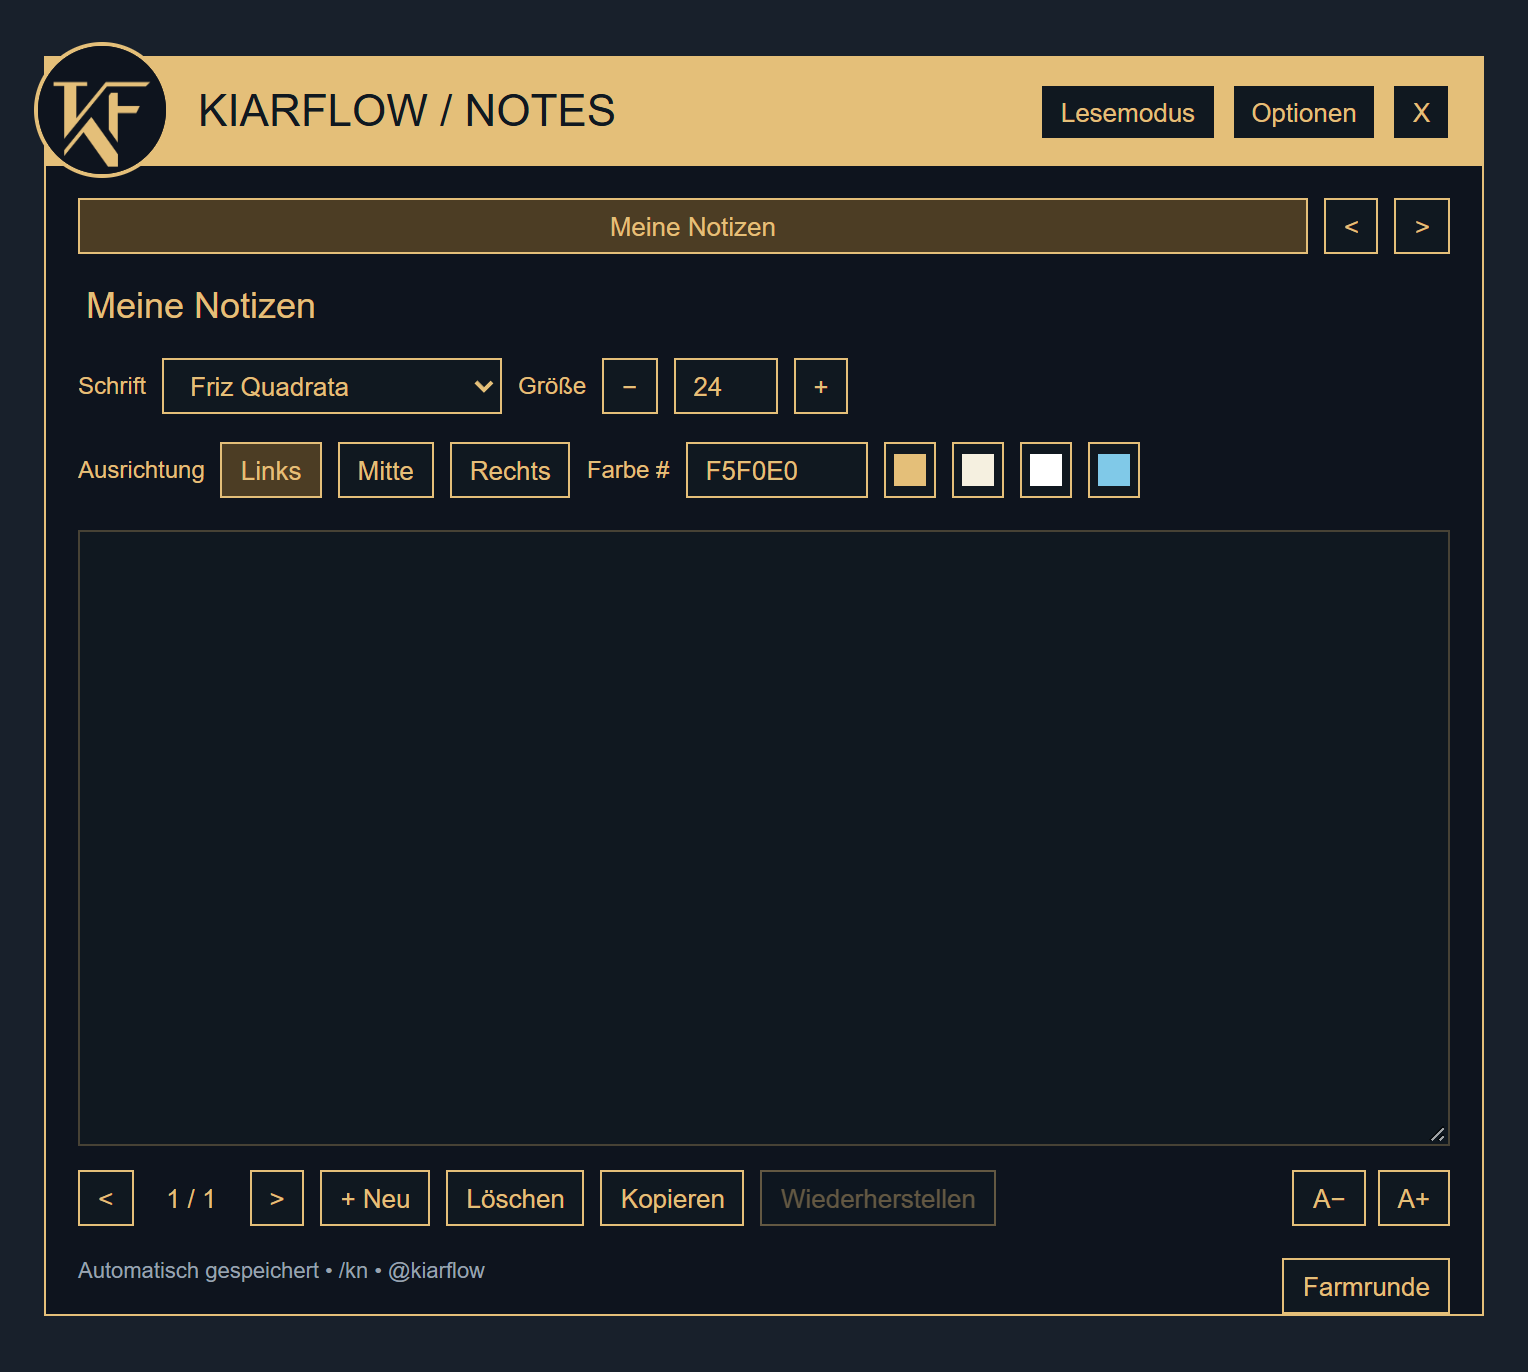Go to next tab with top arrow
This screenshot has height=1372, width=1528.
(x=1422, y=226)
